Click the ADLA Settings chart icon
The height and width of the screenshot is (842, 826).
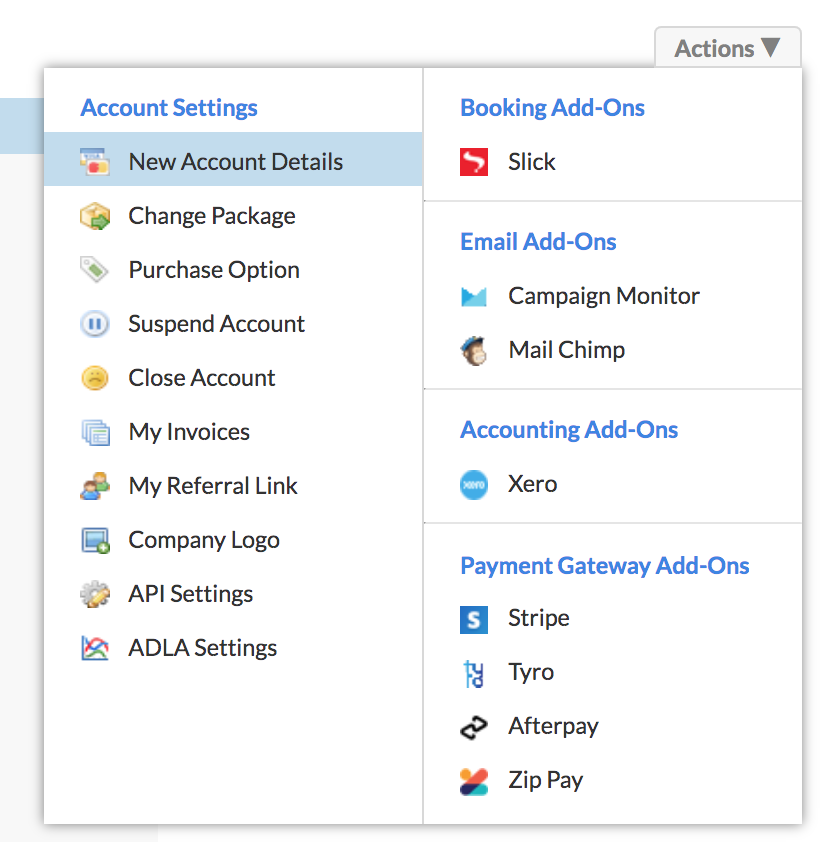point(95,648)
